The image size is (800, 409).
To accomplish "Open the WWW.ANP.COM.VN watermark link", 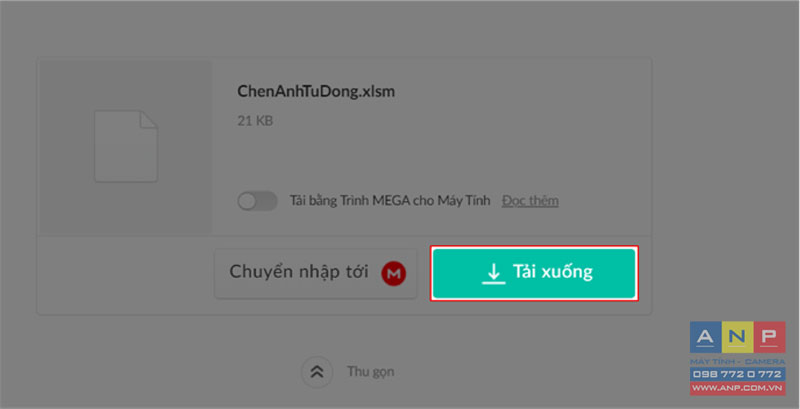I will coord(738,388).
